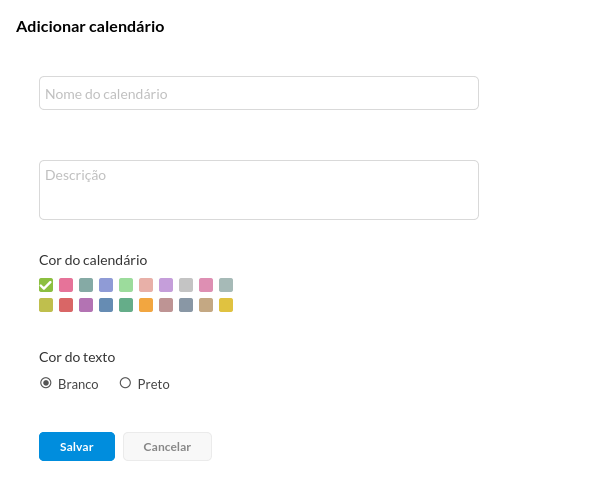Choose the red calendar color swatch
601x496 pixels.
(66, 305)
